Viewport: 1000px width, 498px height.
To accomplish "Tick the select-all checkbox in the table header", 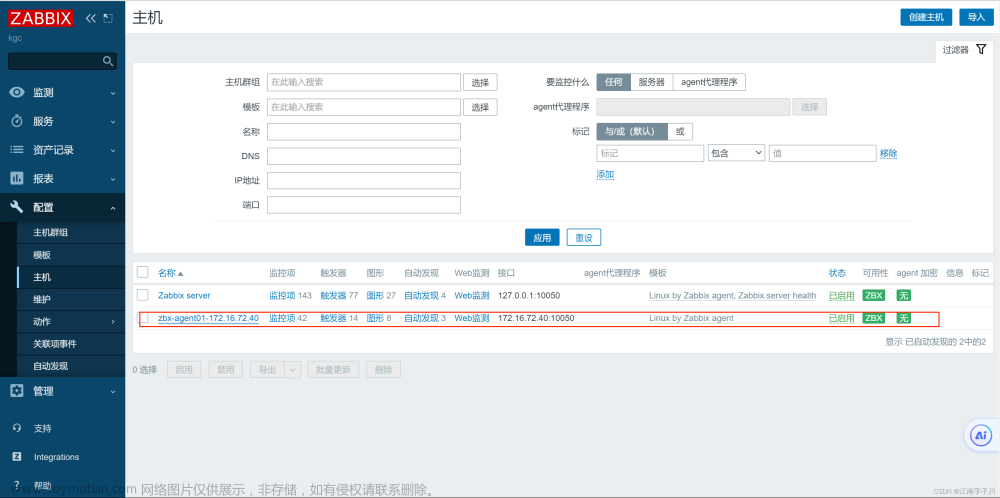I will (x=143, y=272).
